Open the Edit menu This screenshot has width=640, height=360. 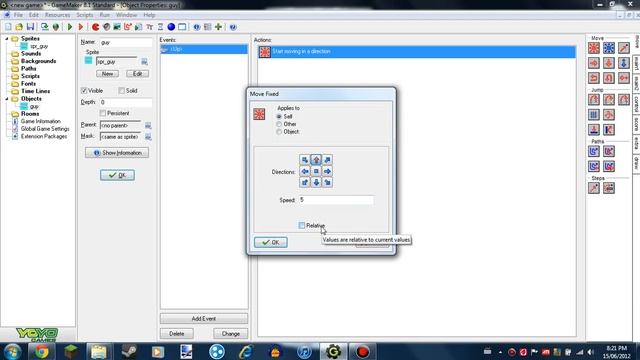coord(33,15)
